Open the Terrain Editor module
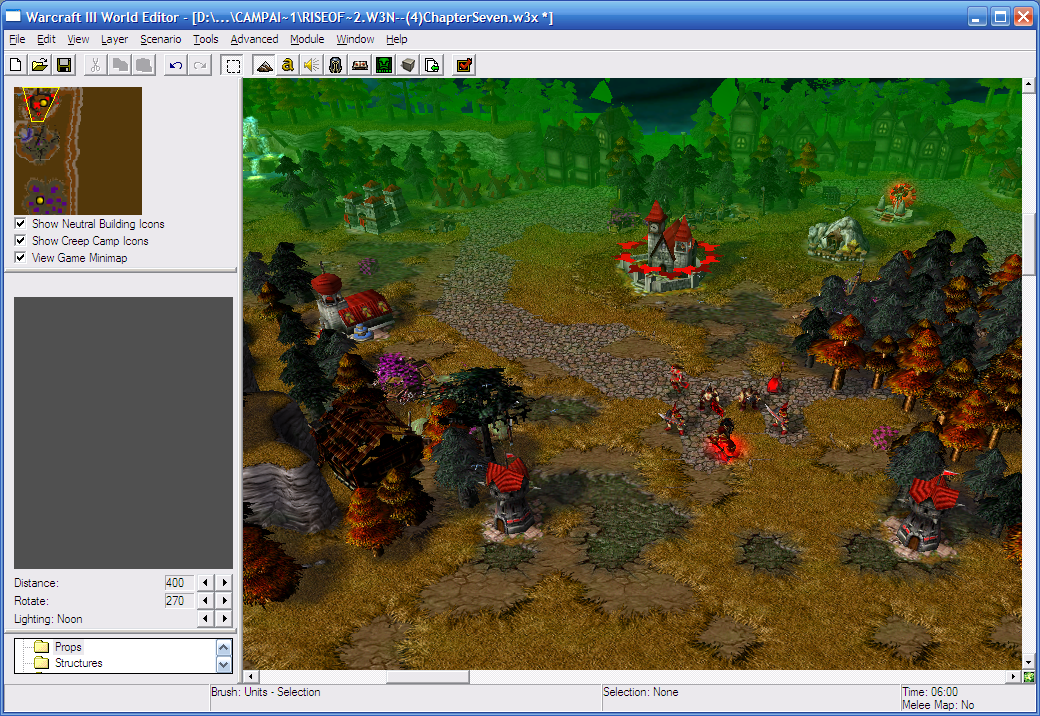The height and width of the screenshot is (716, 1040). coord(264,65)
